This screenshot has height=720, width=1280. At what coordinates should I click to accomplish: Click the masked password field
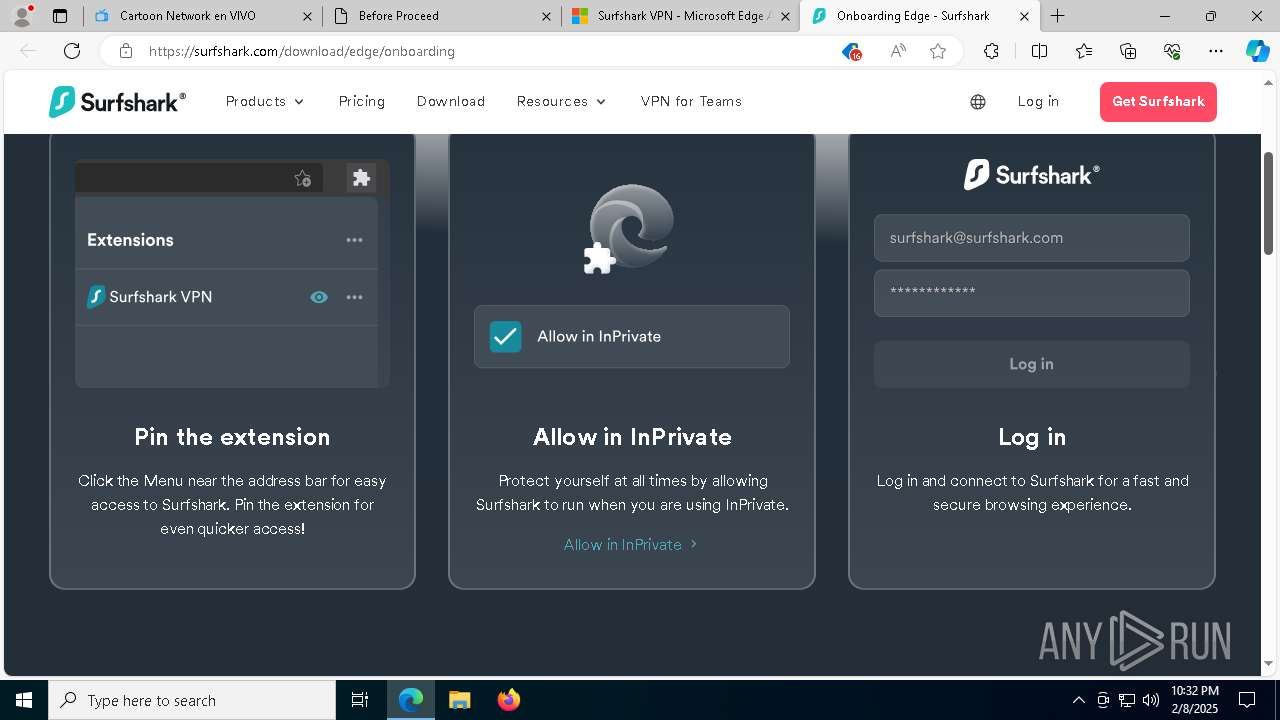pyautogui.click(x=1031, y=293)
